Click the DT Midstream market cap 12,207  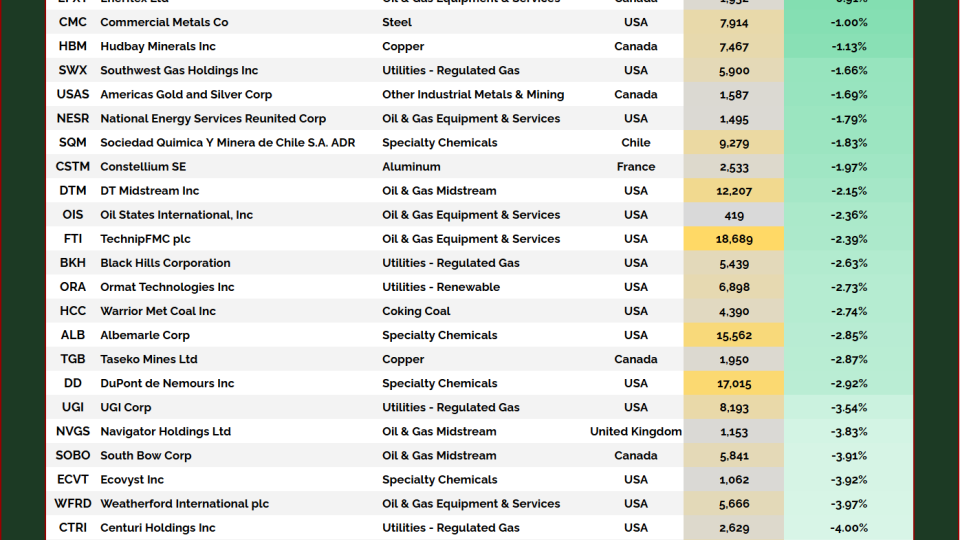734,191
